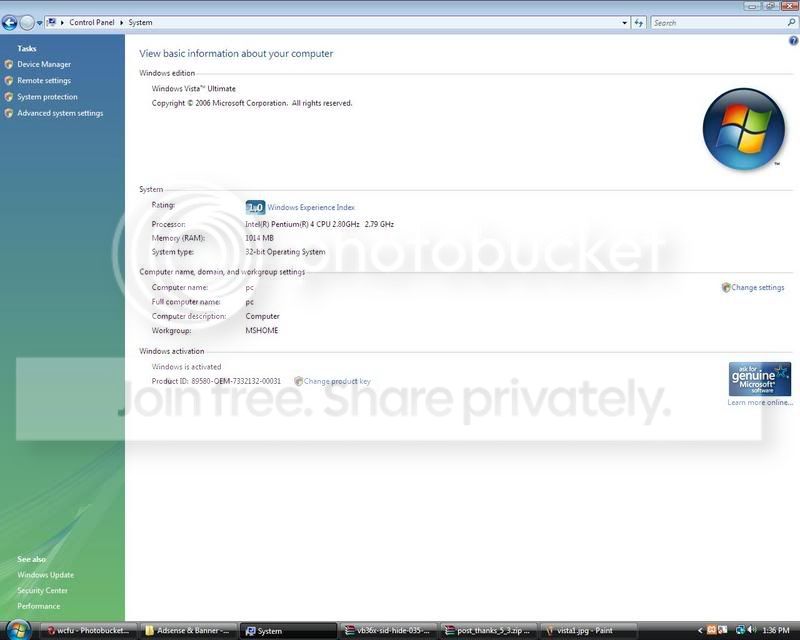This screenshot has height=640, width=800.
Task: Click Change settings link
Action: click(758, 287)
